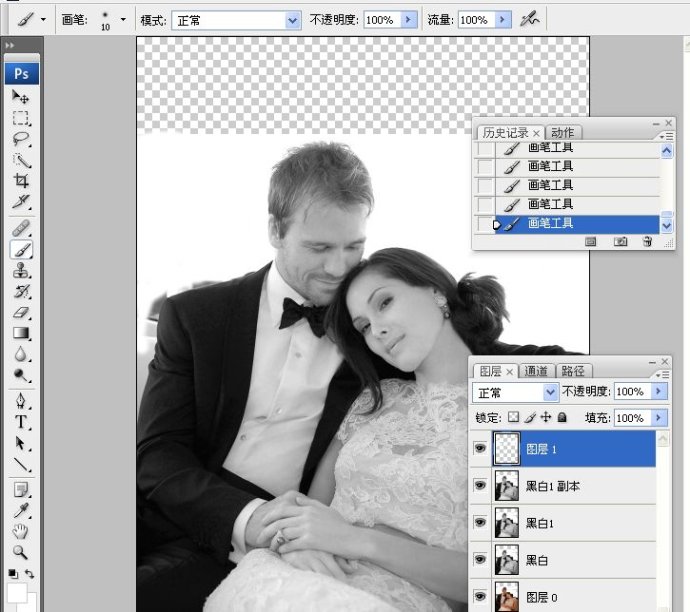
Task: Select the Notes tool
Action: pyautogui.click(x=20, y=490)
